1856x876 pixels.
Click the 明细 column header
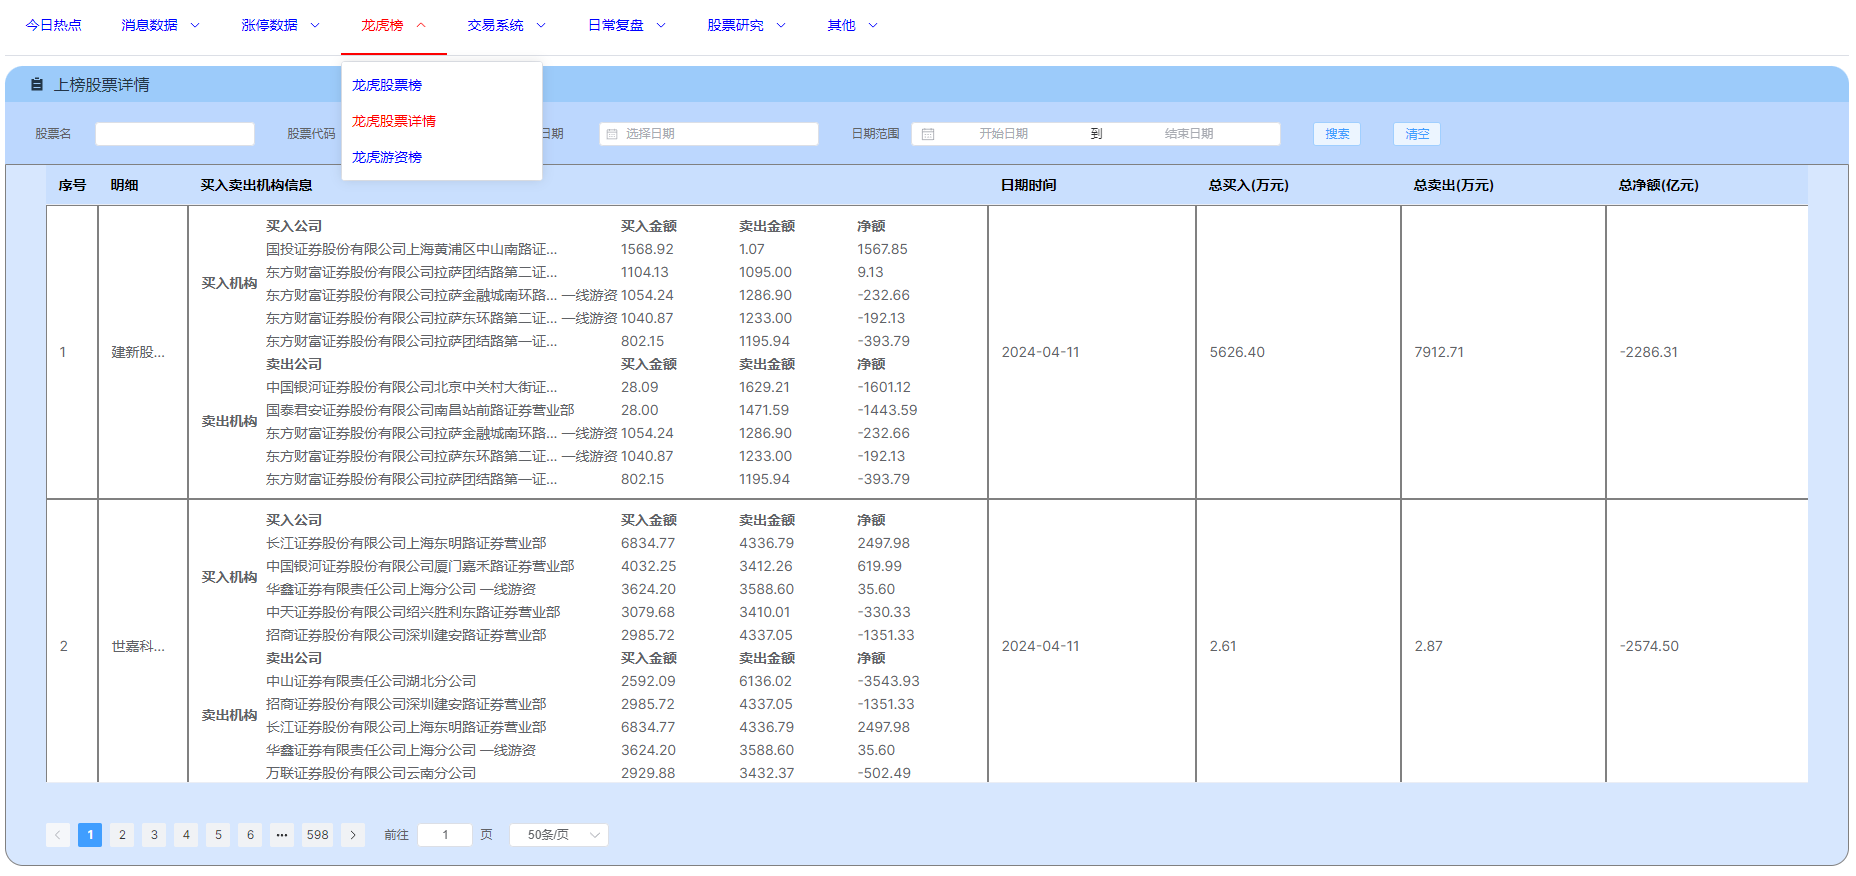[125, 185]
